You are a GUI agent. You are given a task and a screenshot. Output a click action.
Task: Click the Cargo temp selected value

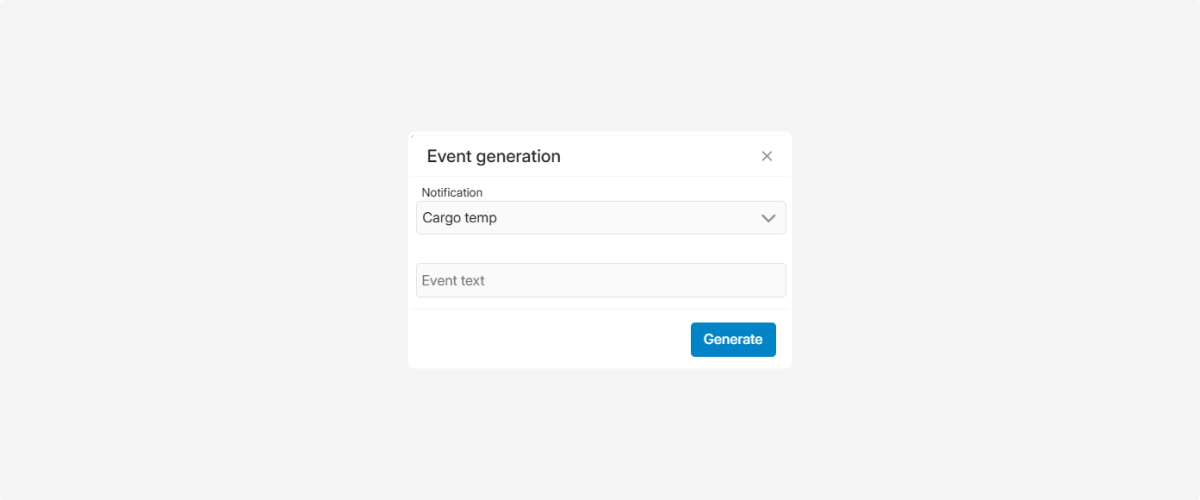tap(460, 218)
